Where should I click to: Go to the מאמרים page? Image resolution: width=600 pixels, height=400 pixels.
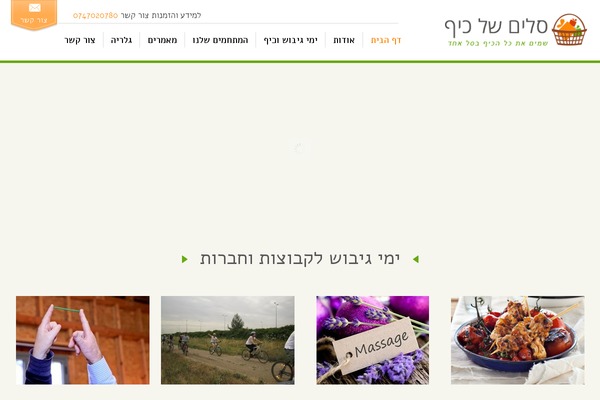tap(162, 40)
